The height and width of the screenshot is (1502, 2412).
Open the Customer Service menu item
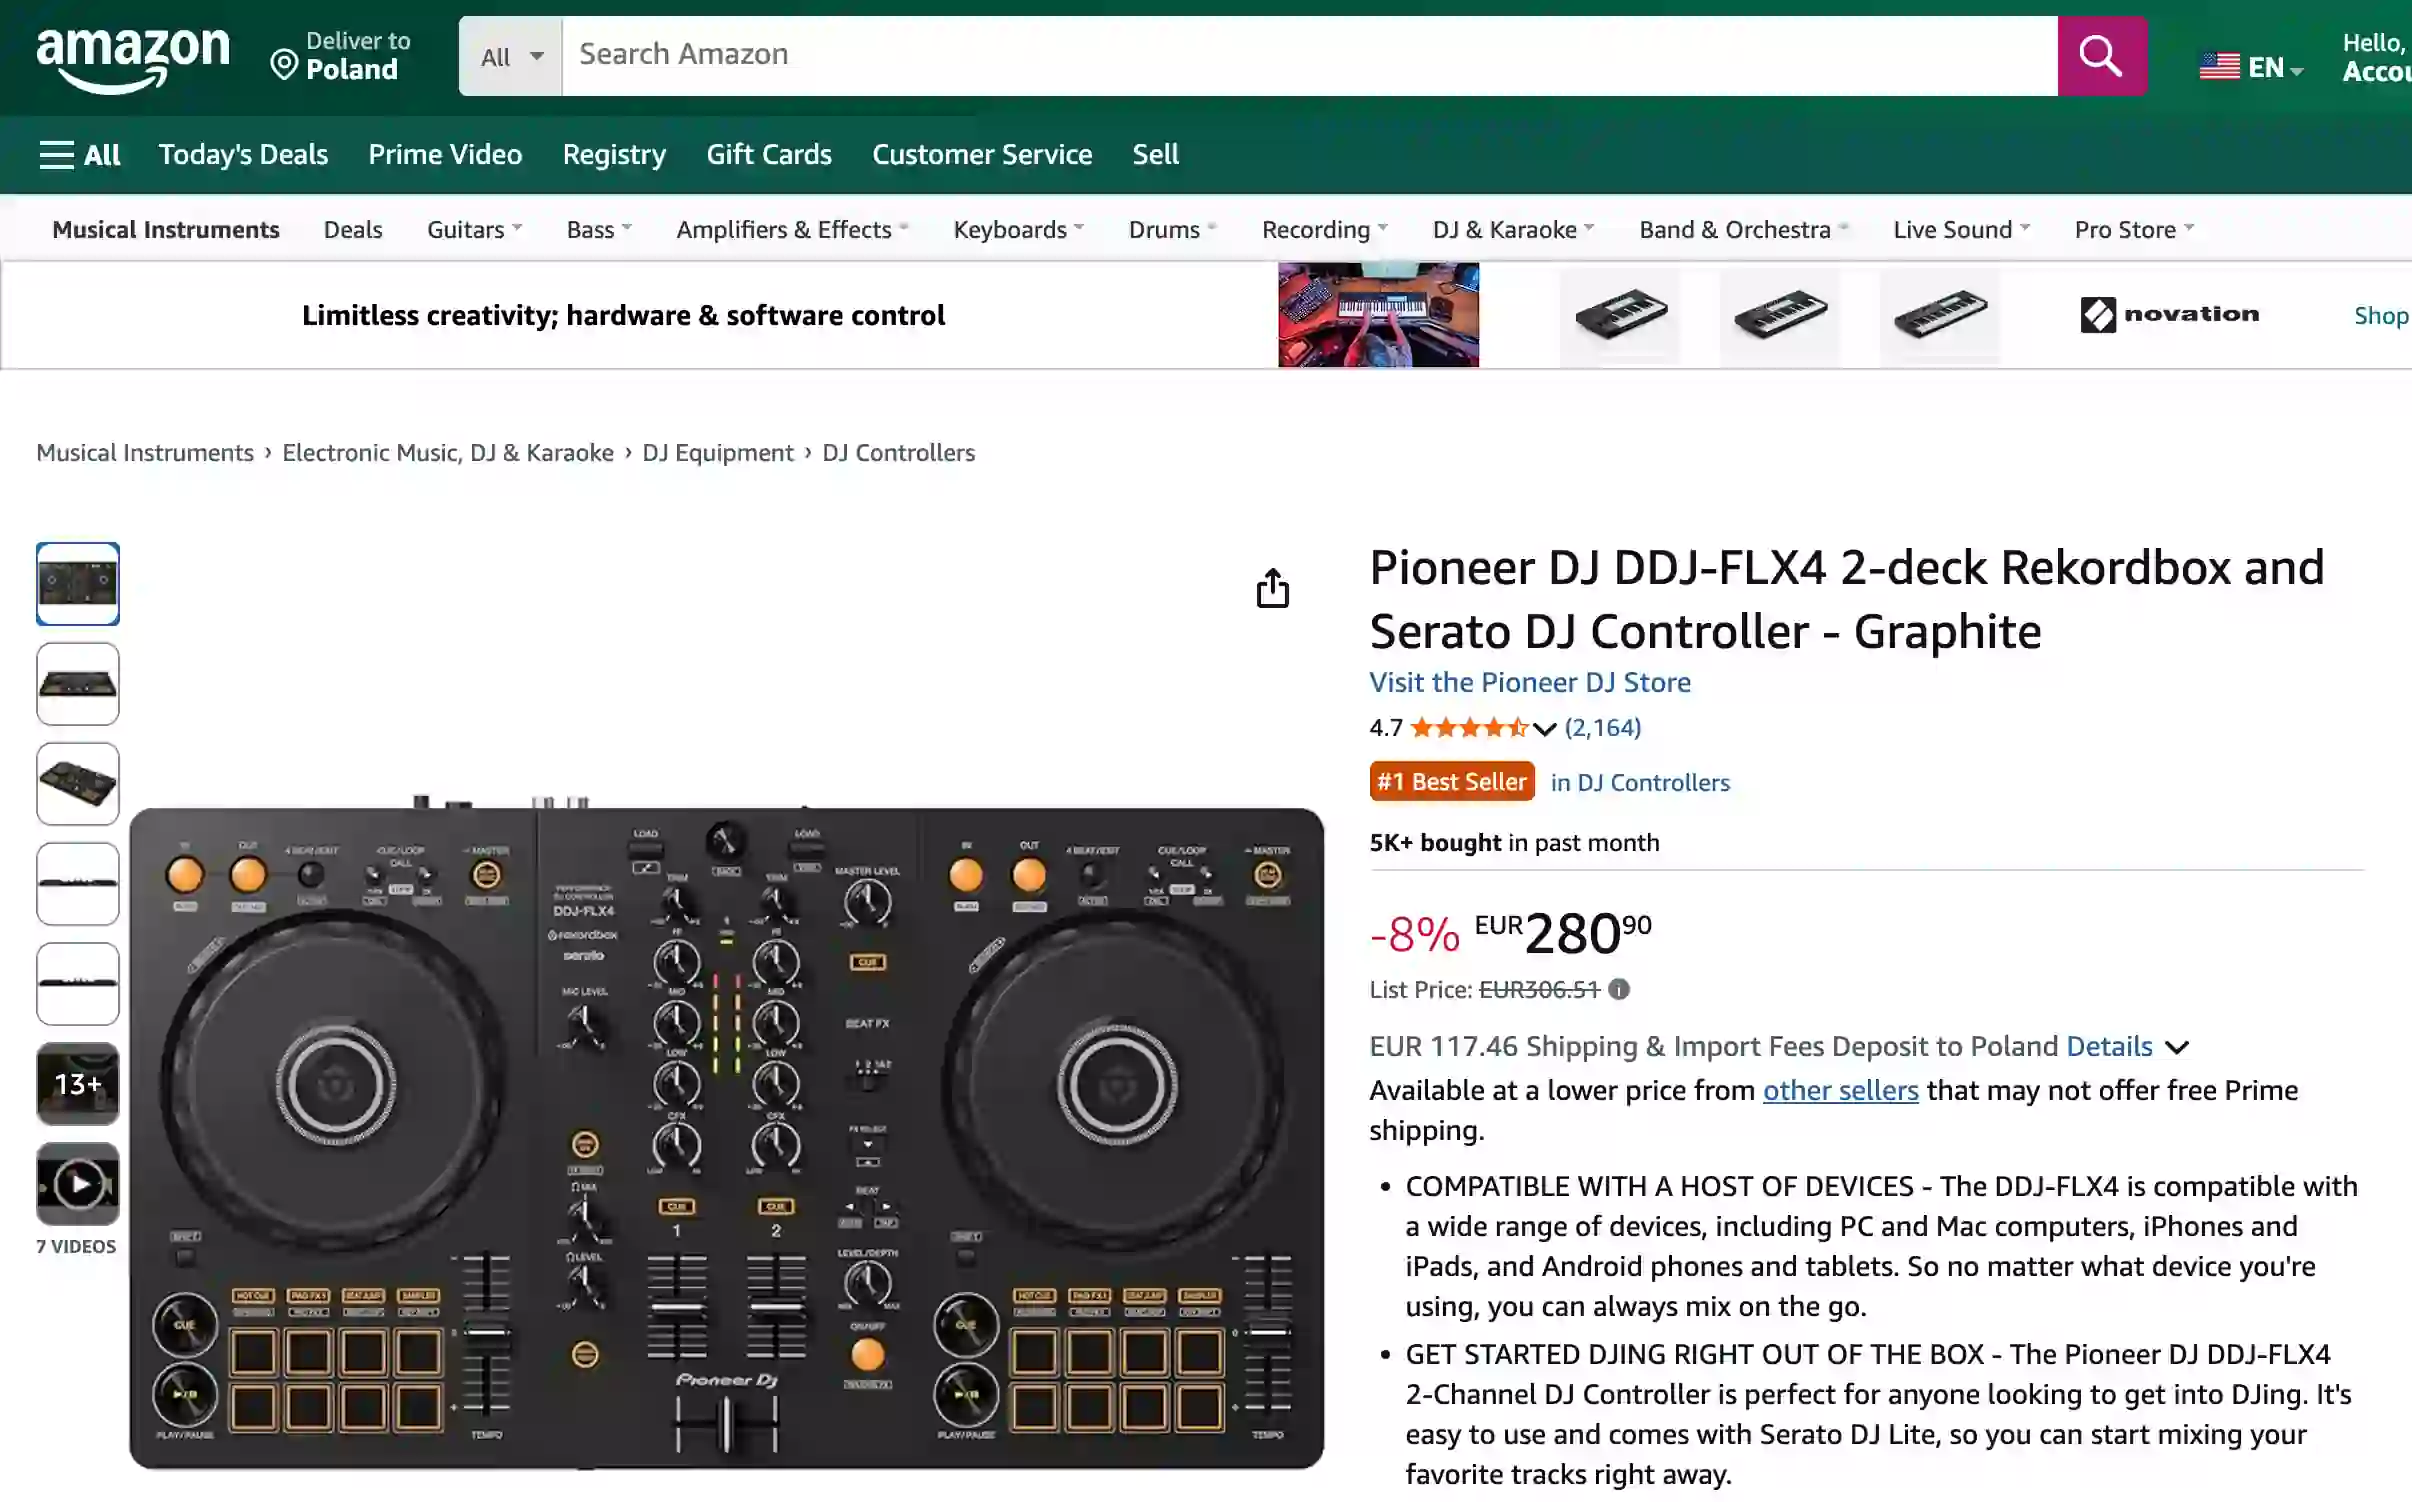point(981,154)
